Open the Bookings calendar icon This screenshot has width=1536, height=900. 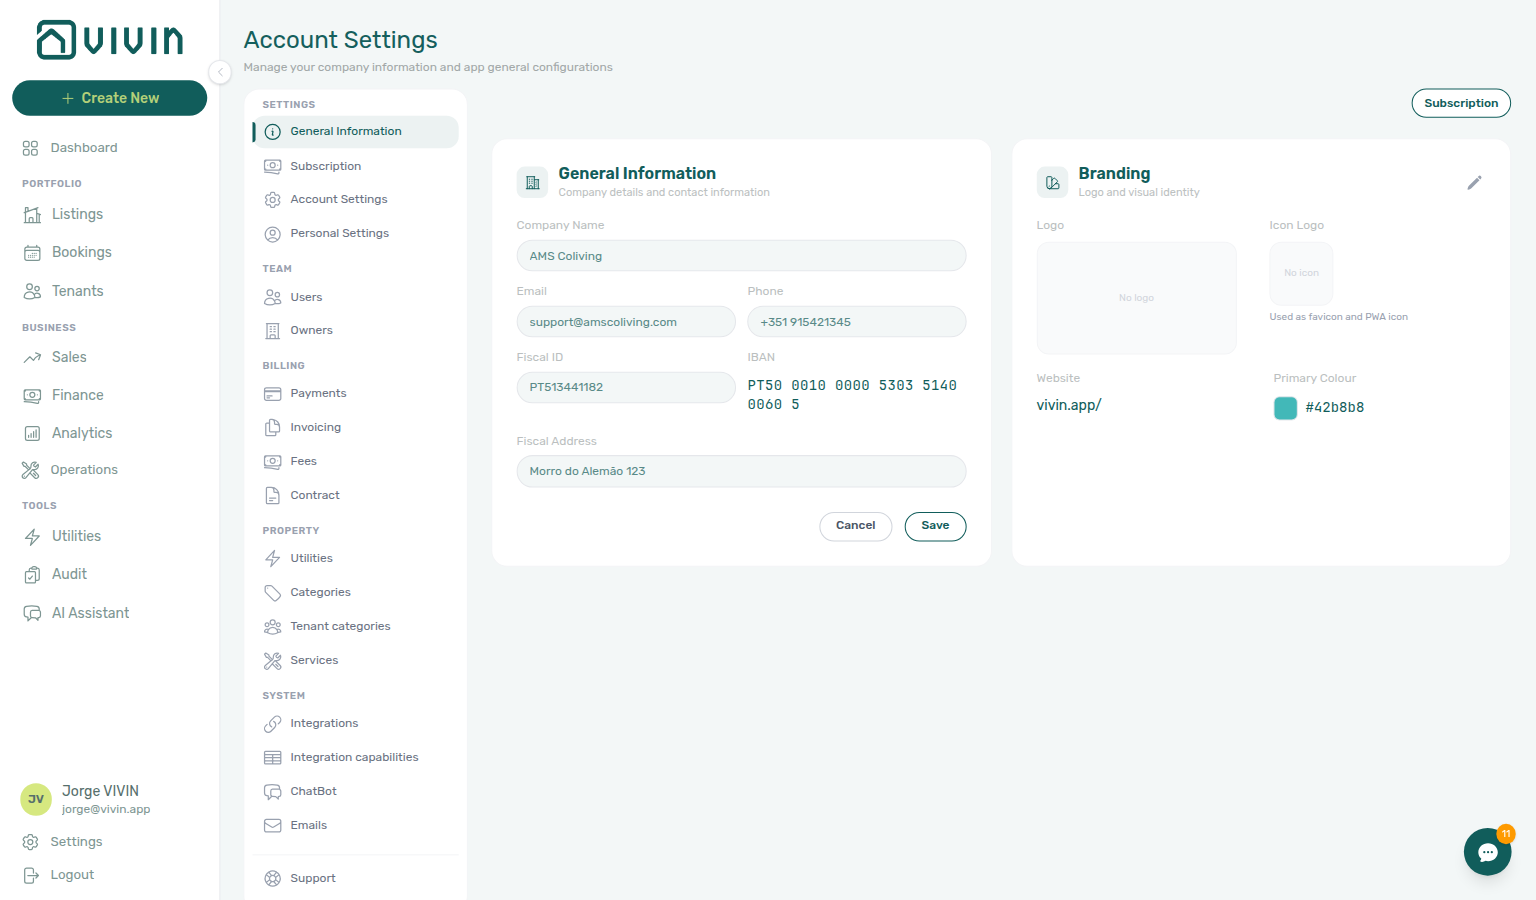[32, 253]
